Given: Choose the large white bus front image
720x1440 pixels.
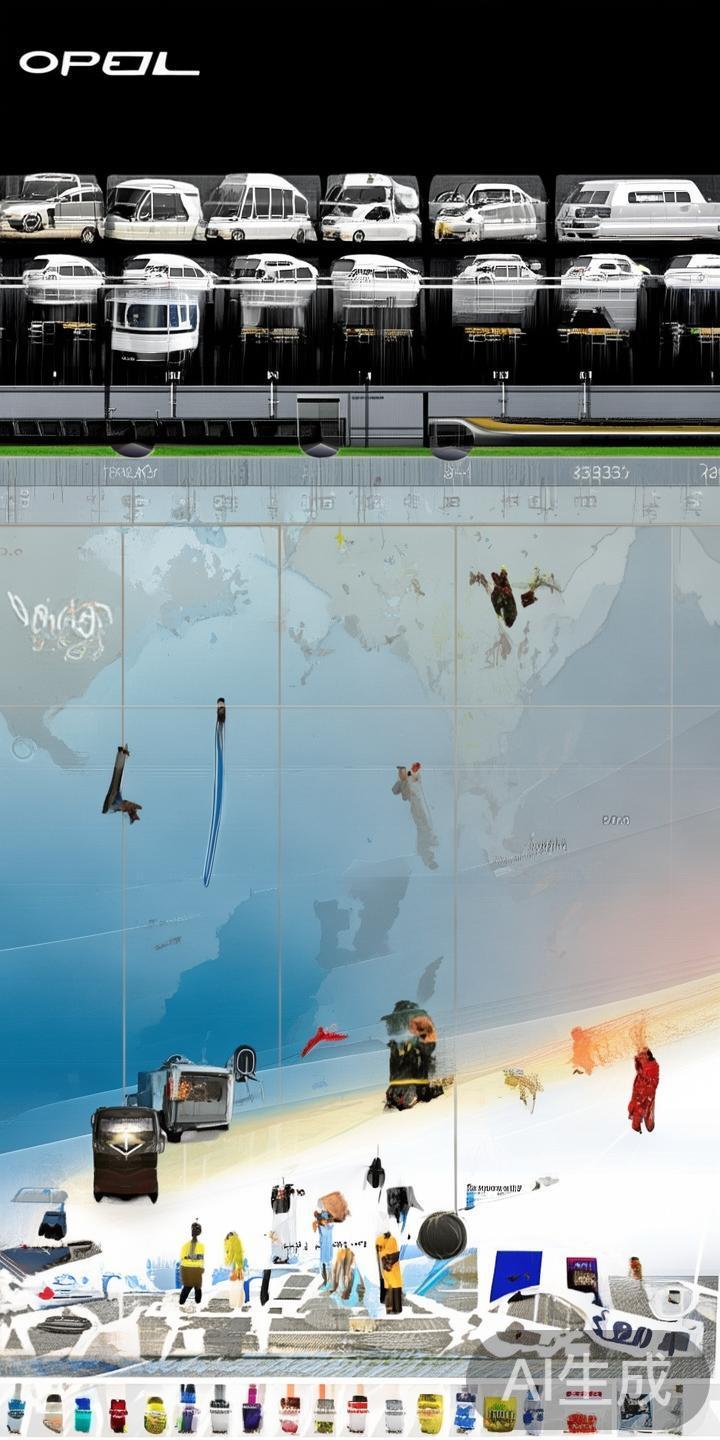Looking at the screenshot, I should coord(153,323).
